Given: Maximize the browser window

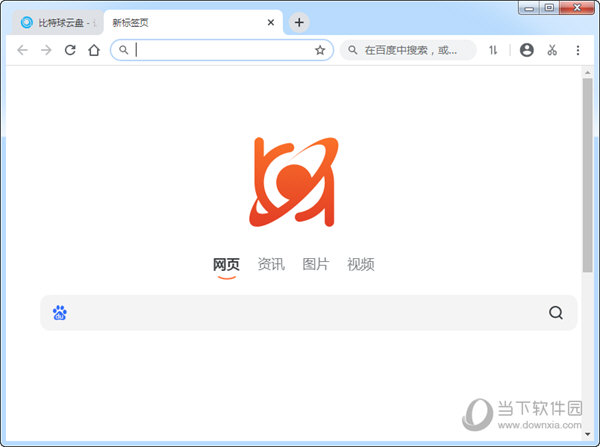Looking at the screenshot, I should tap(549, 8).
